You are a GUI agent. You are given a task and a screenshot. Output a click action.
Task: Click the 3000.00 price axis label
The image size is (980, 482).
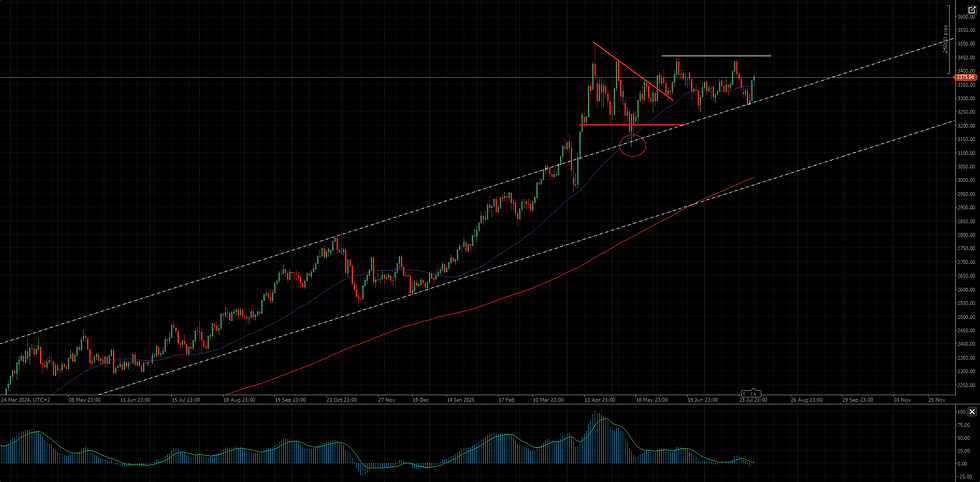click(966, 180)
